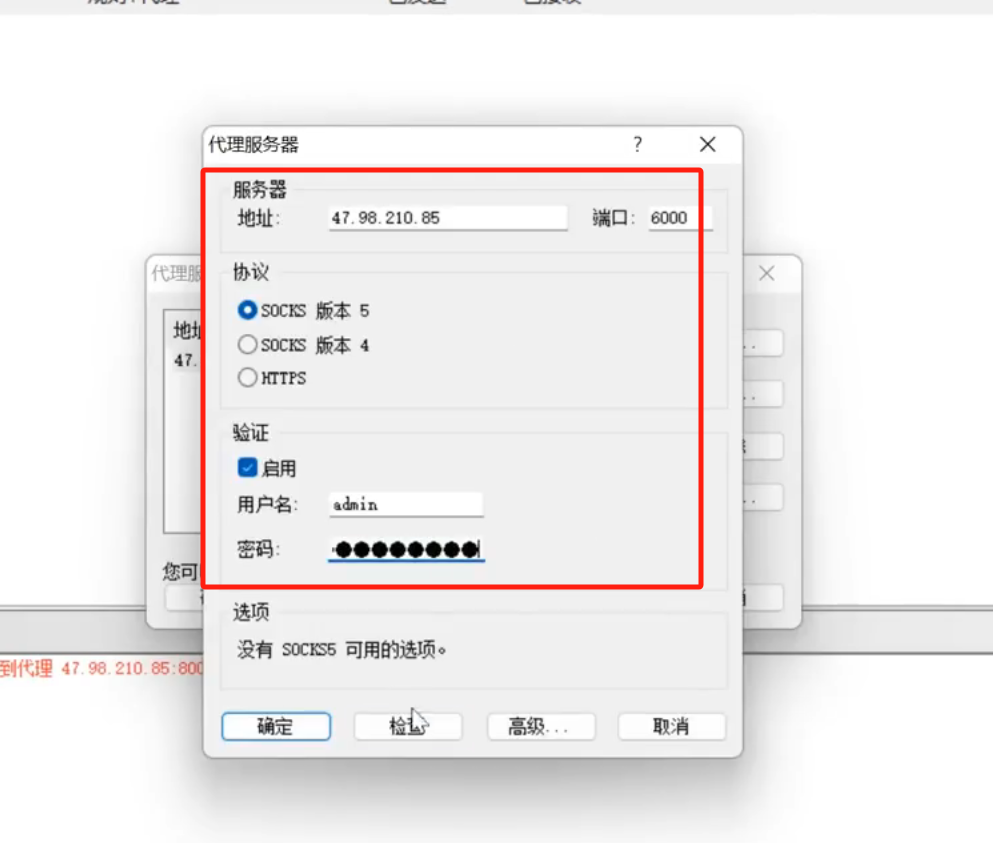Select the SOCKS 版本 4 radio button
Viewport: 993px width, 843px height.
247,345
